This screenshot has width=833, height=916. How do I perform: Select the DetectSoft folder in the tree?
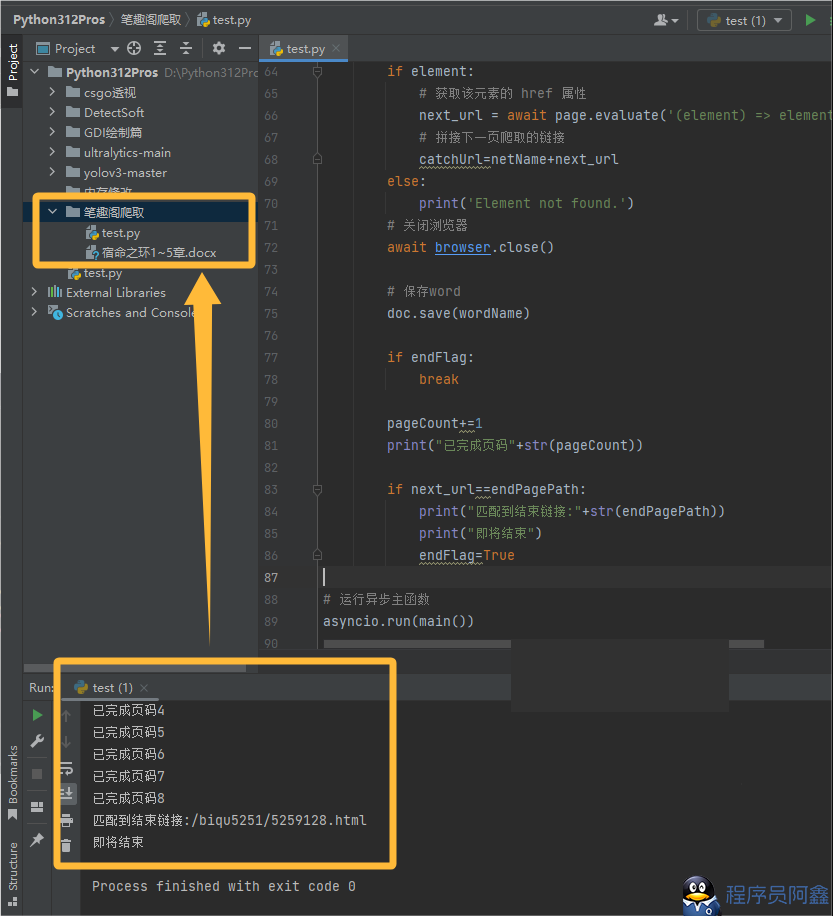tap(113, 112)
